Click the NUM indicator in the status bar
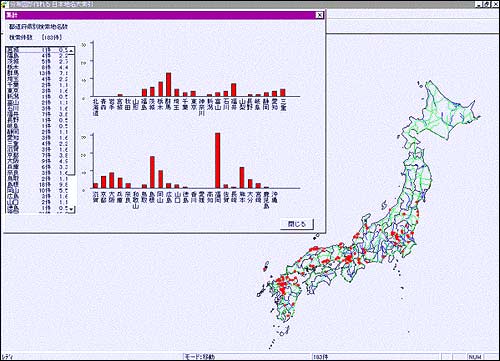The width and height of the screenshot is (500, 361). pos(475,357)
